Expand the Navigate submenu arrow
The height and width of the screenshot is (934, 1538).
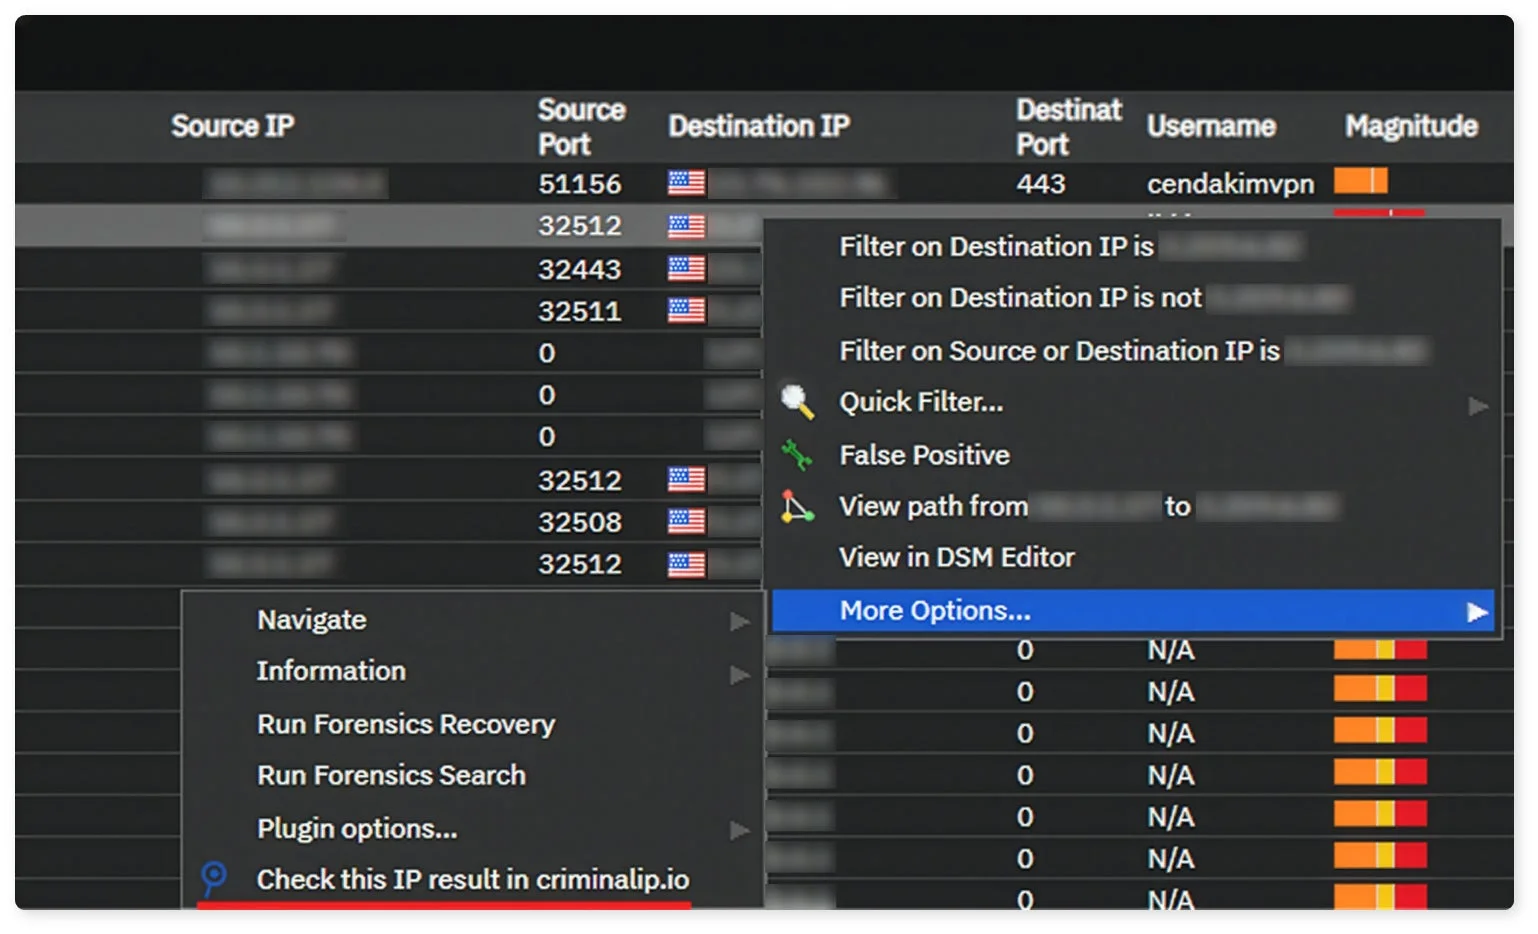[739, 621]
